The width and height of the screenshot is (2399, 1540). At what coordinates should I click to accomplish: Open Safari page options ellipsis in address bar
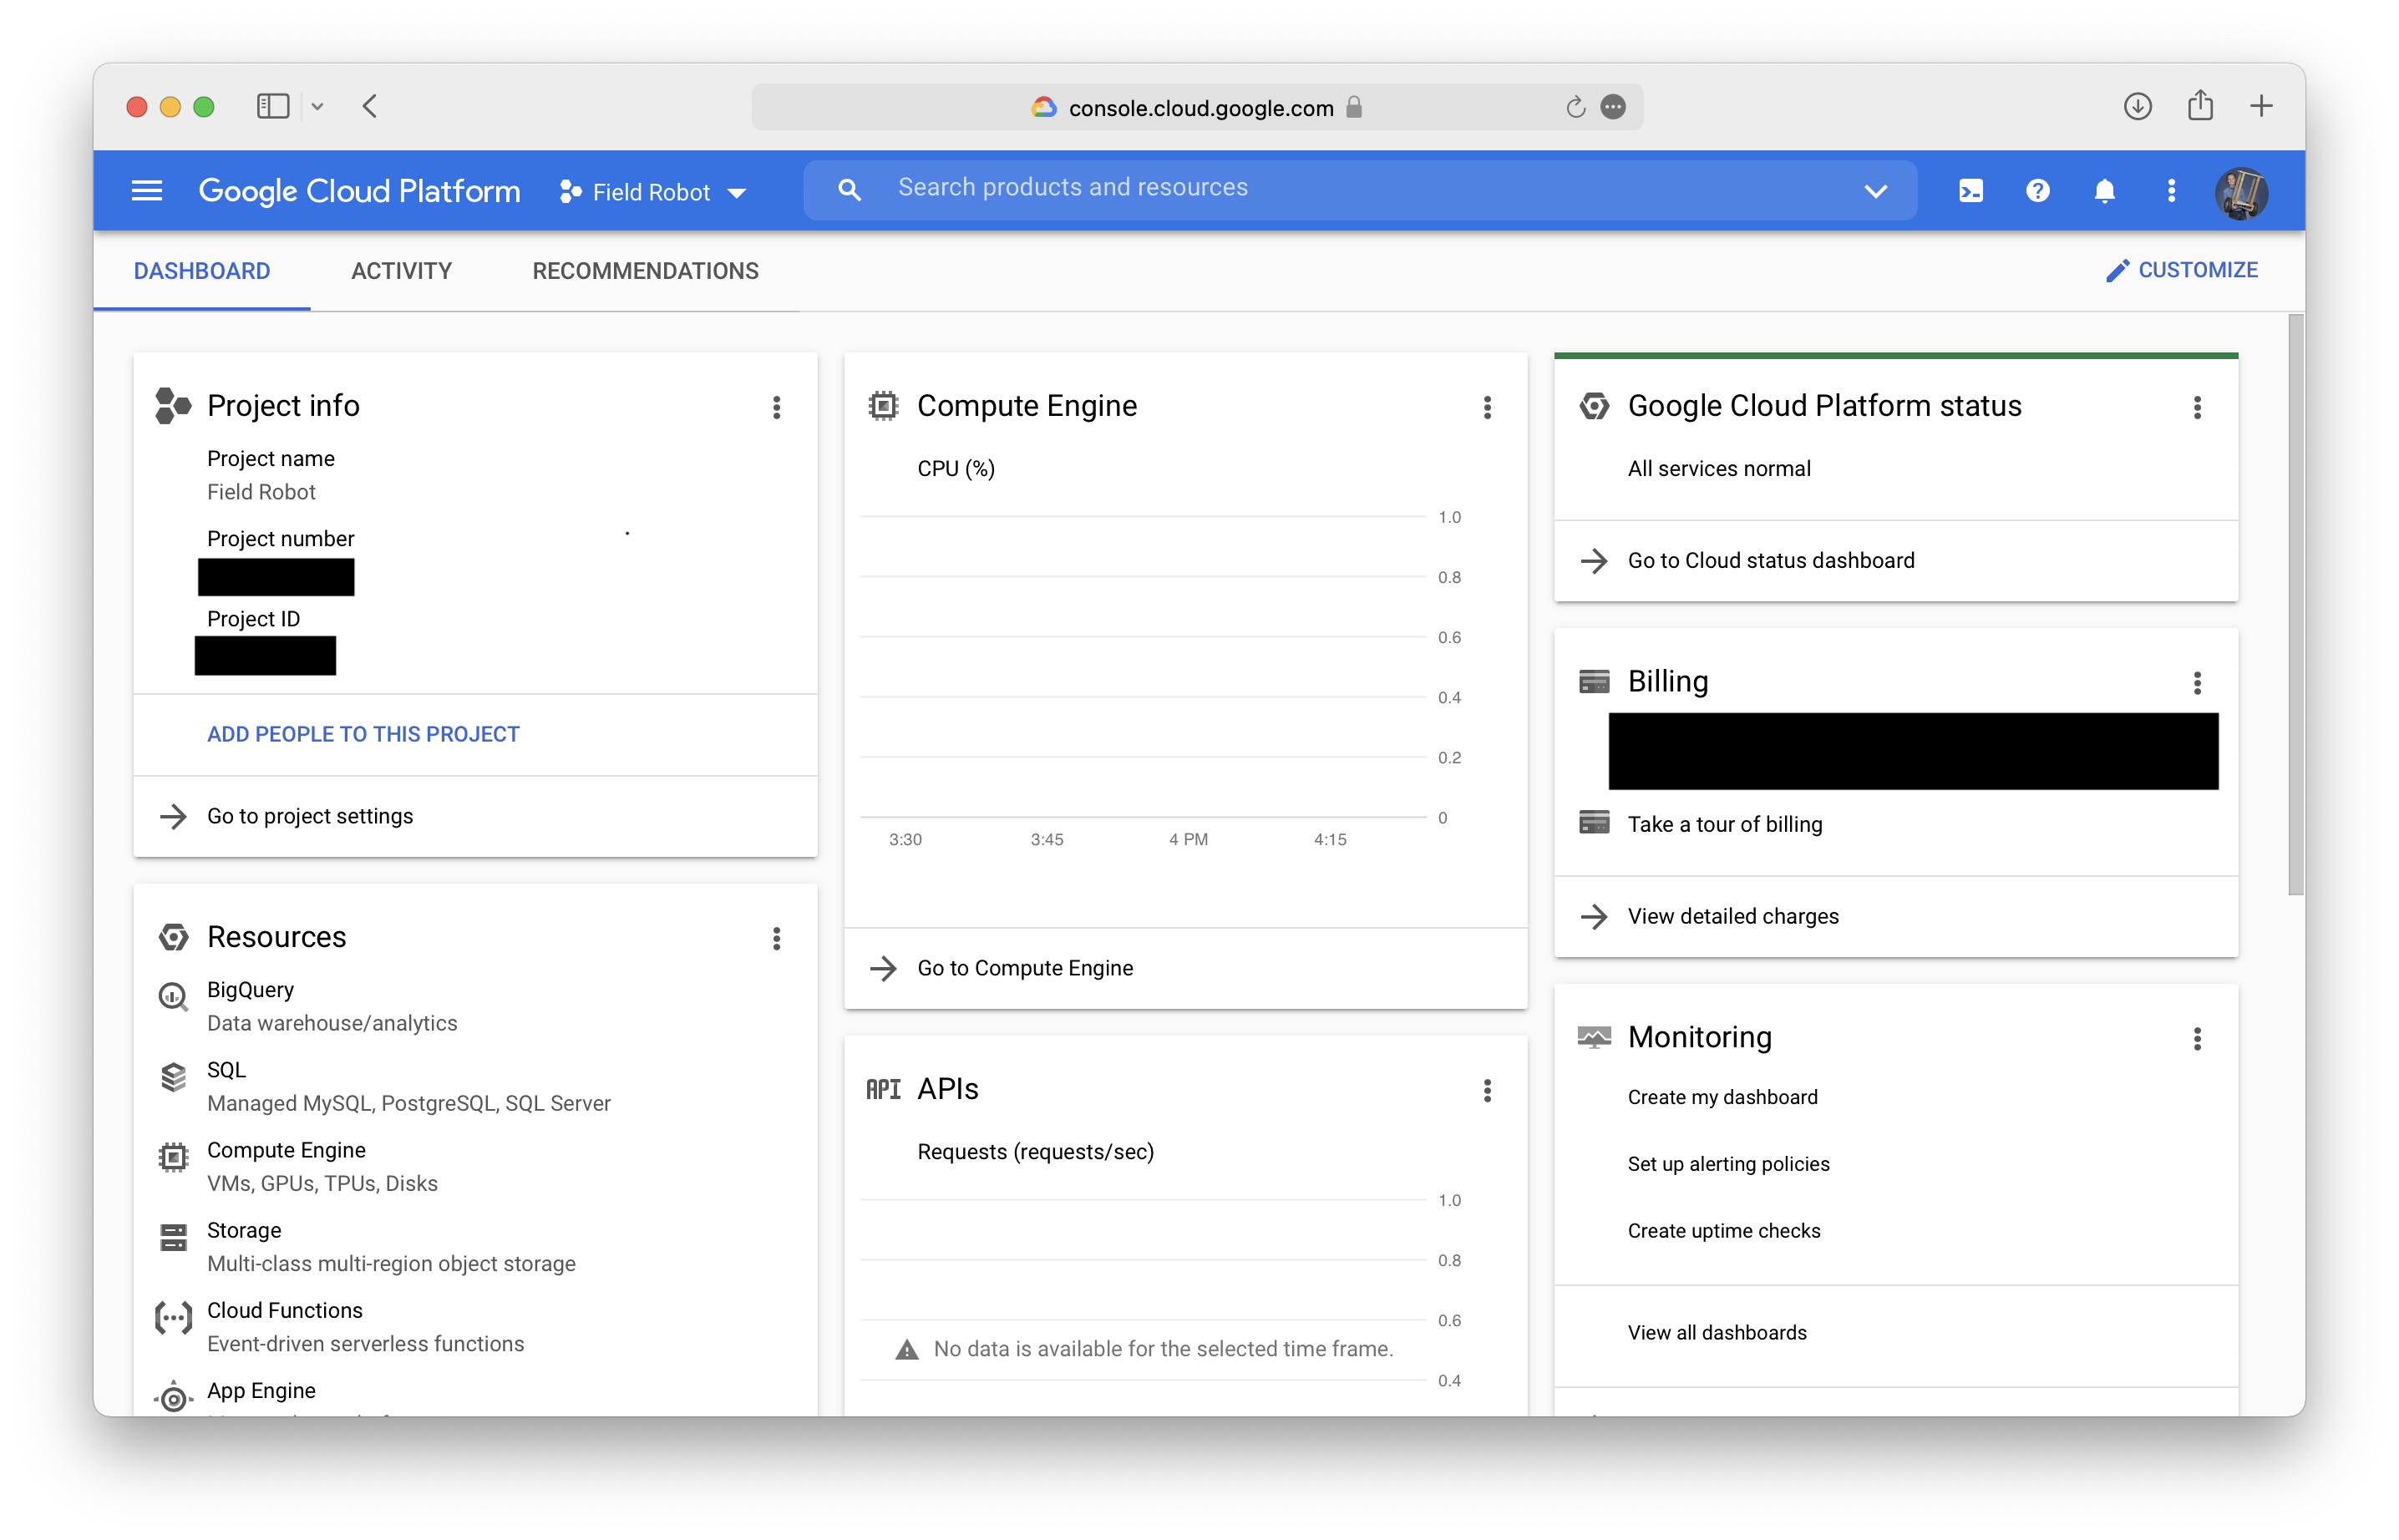click(x=1613, y=107)
